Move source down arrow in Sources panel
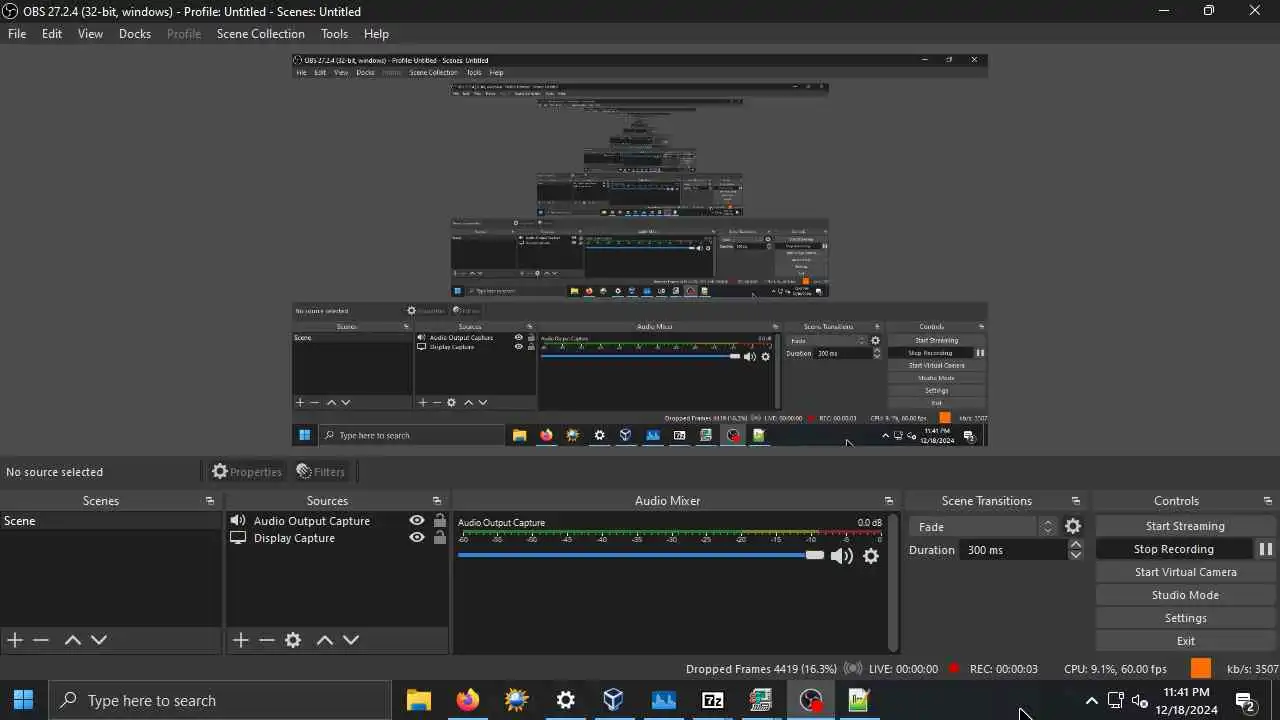This screenshot has height=720, width=1280. [x=351, y=640]
